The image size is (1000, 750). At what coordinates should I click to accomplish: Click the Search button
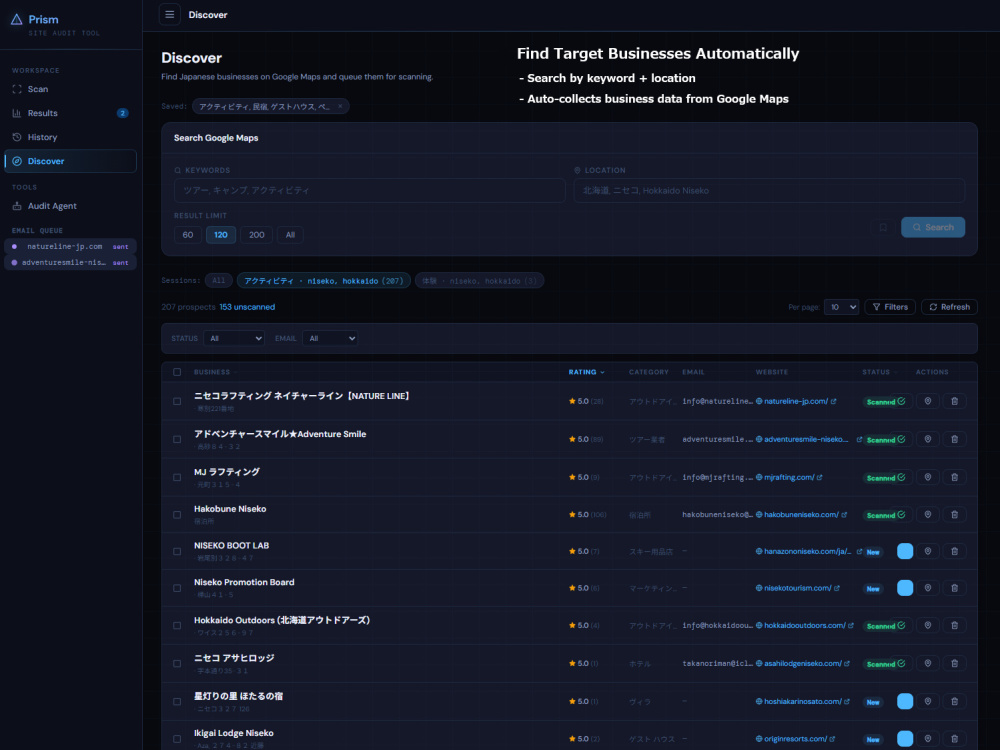[933, 228]
